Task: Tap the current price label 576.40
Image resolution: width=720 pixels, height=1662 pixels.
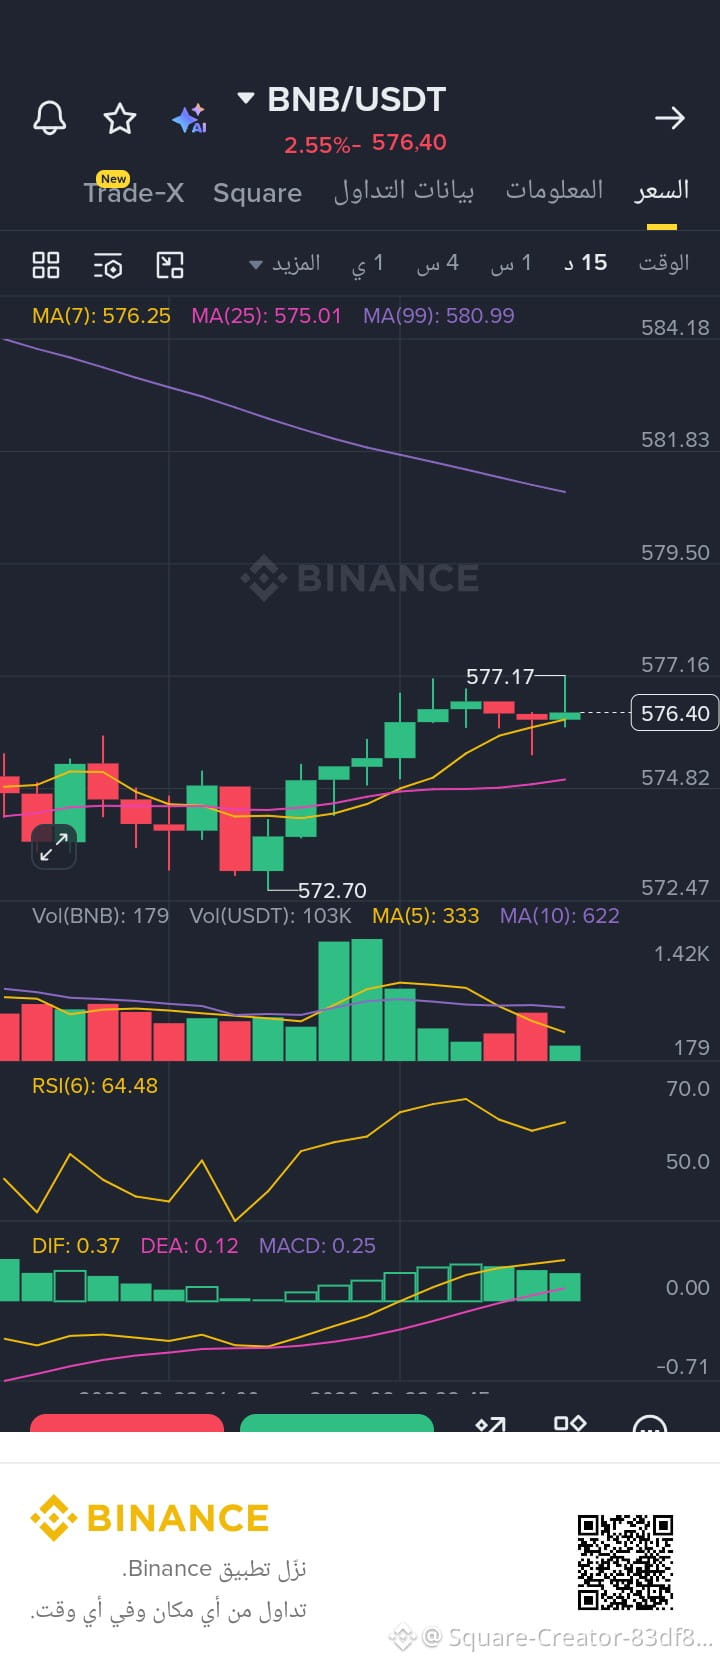Action: [x=675, y=713]
